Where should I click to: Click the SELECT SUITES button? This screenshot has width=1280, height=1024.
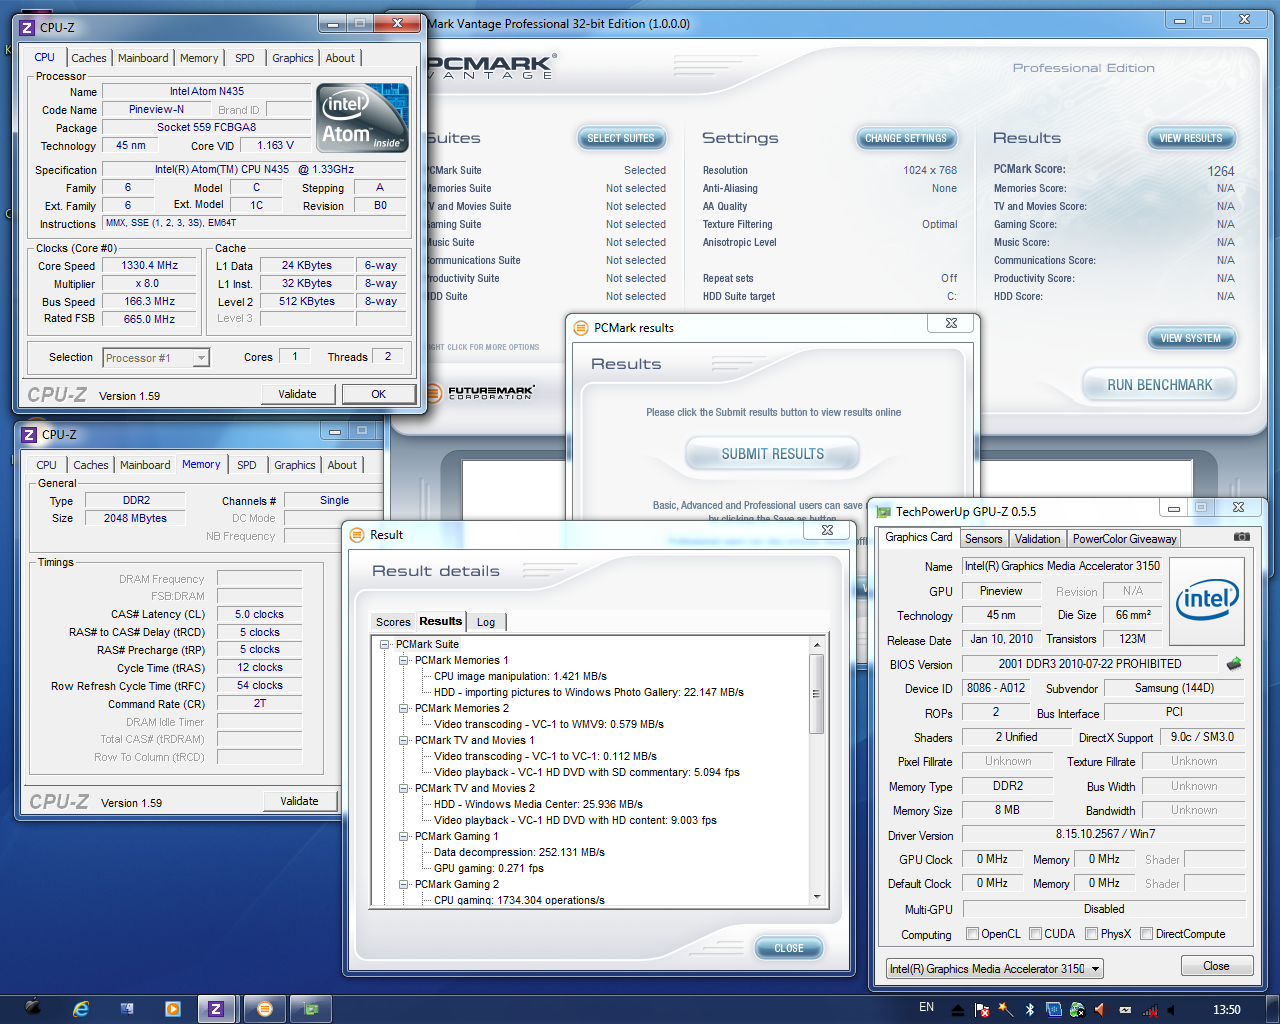tap(620, 138)
